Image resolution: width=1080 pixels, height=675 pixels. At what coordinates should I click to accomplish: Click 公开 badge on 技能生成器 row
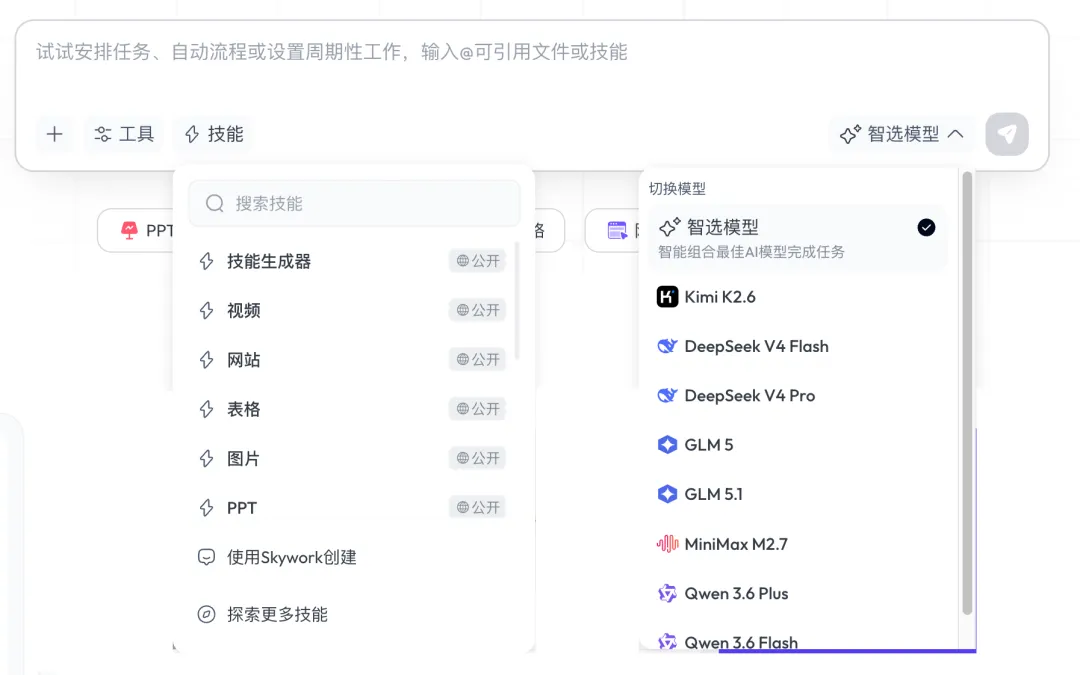click(x=478, y=261)
